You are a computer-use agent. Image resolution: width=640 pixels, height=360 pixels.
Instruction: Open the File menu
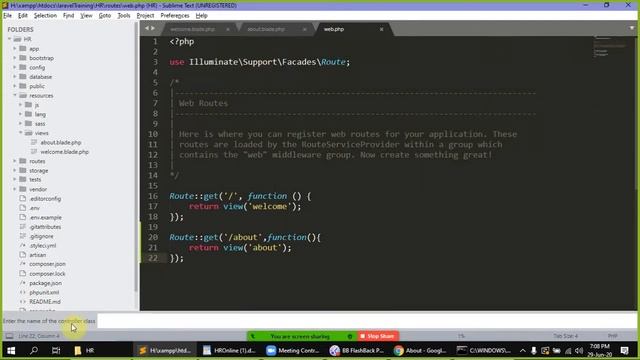coord(7,16)
